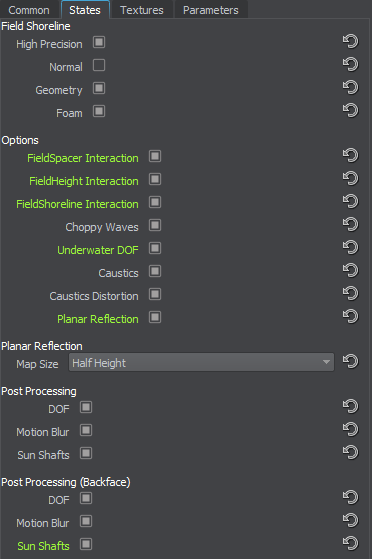This screenshot has width=372, height=559.
Task: Open the Parameters tab
Action: pyautogui.click(x=210, y=10)
